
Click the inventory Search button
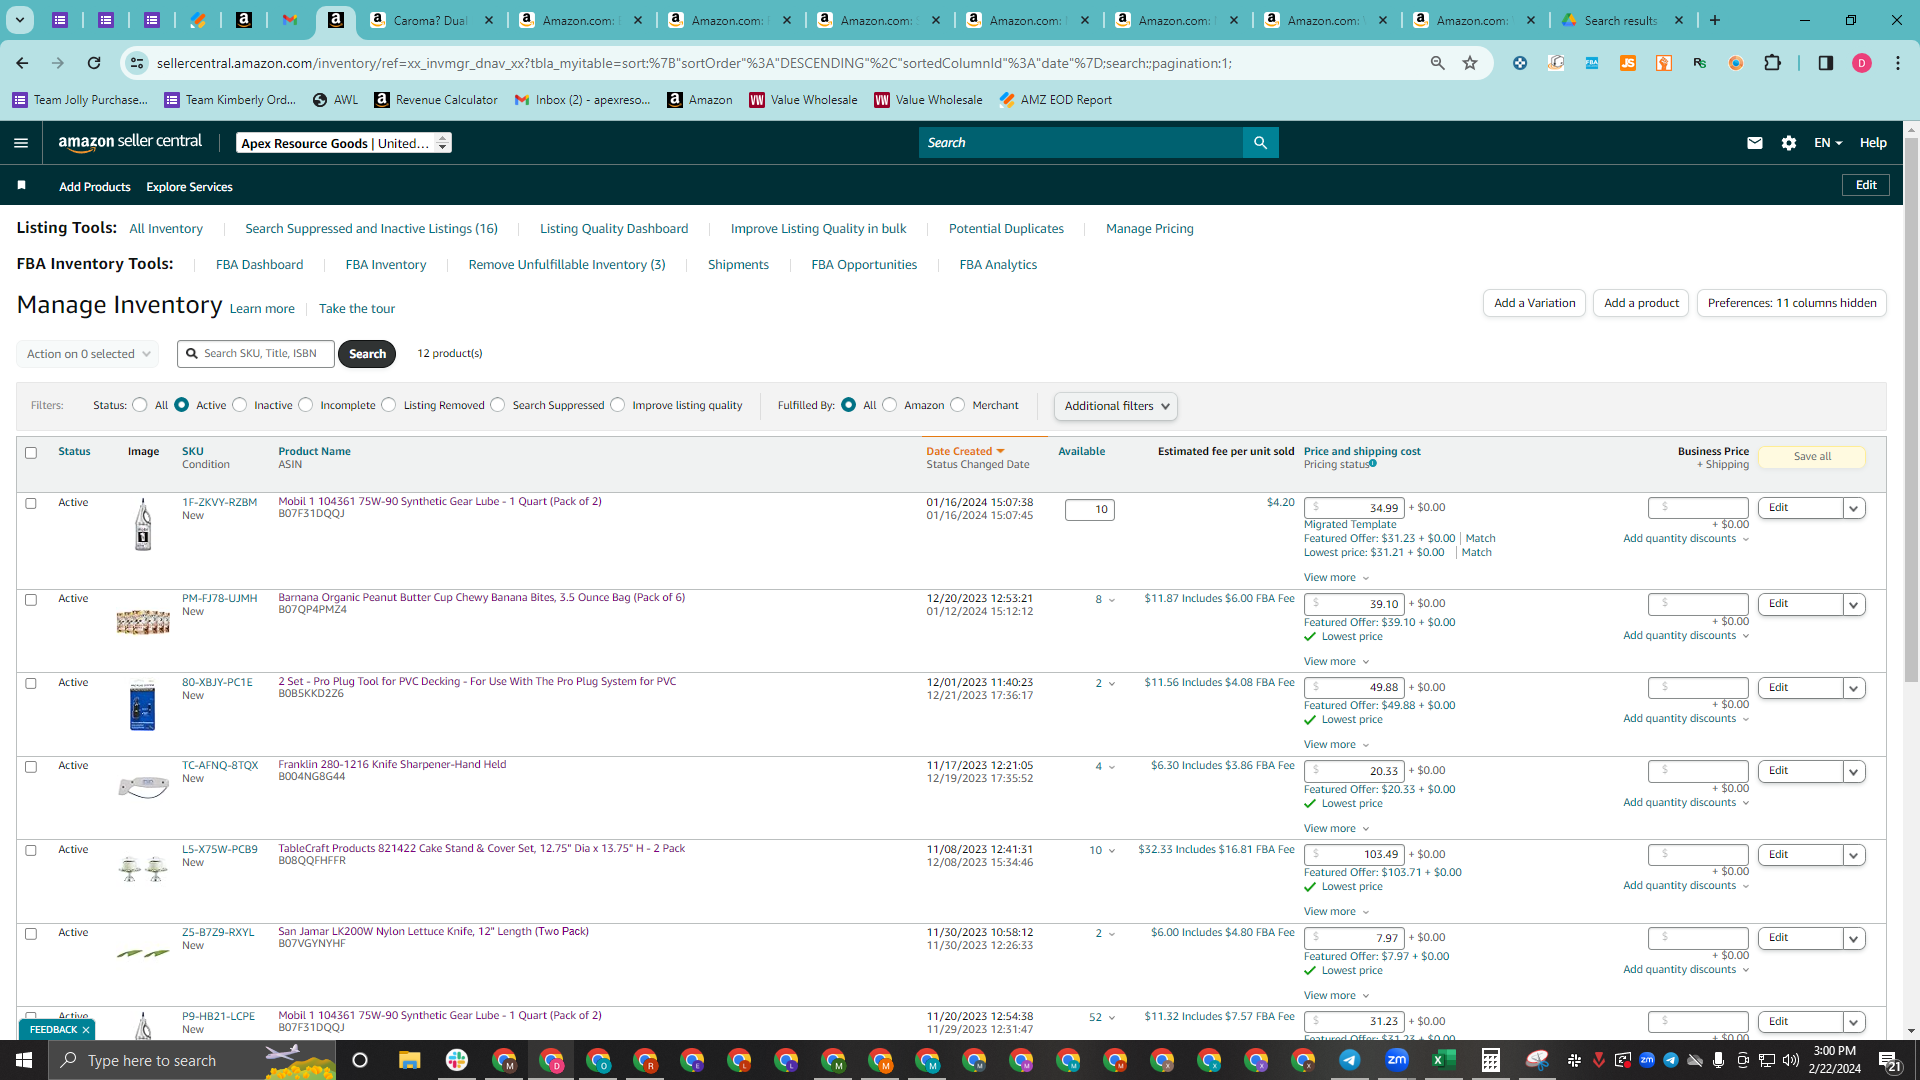(x=367, y=354)
